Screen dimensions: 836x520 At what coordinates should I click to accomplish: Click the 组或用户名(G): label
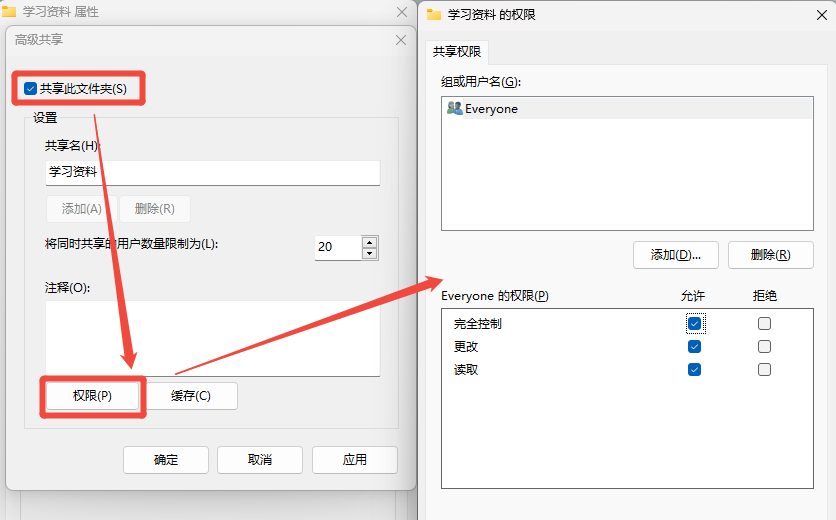tap(481, 82)
